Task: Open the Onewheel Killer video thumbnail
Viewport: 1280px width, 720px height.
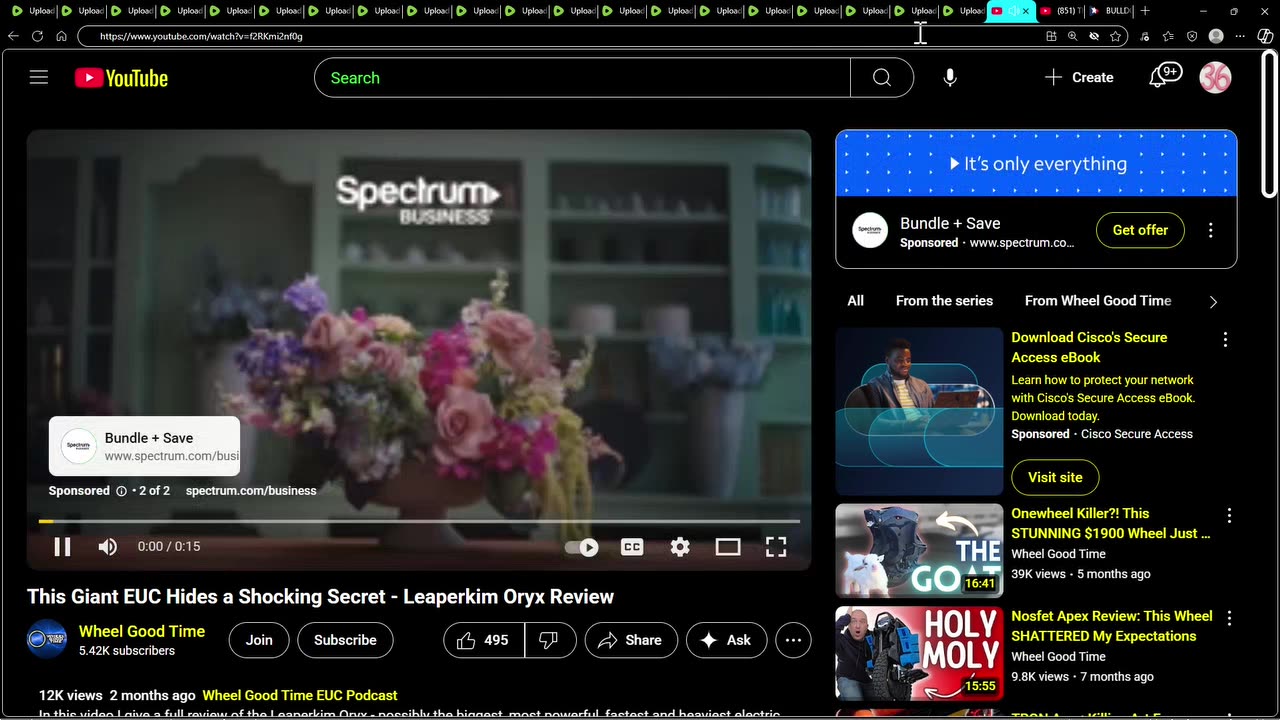Action: [919, 551]
